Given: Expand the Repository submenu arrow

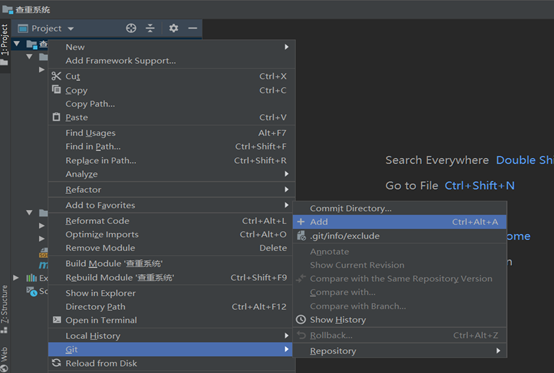Looking at the screenshot, I should (498, 351).
